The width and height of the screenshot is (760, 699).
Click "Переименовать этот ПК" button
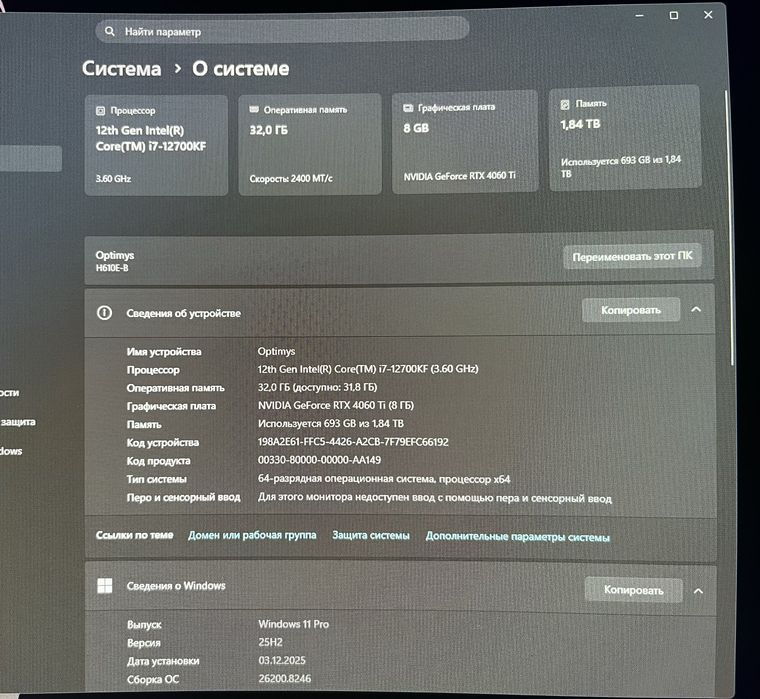click(x=632, y=256)
